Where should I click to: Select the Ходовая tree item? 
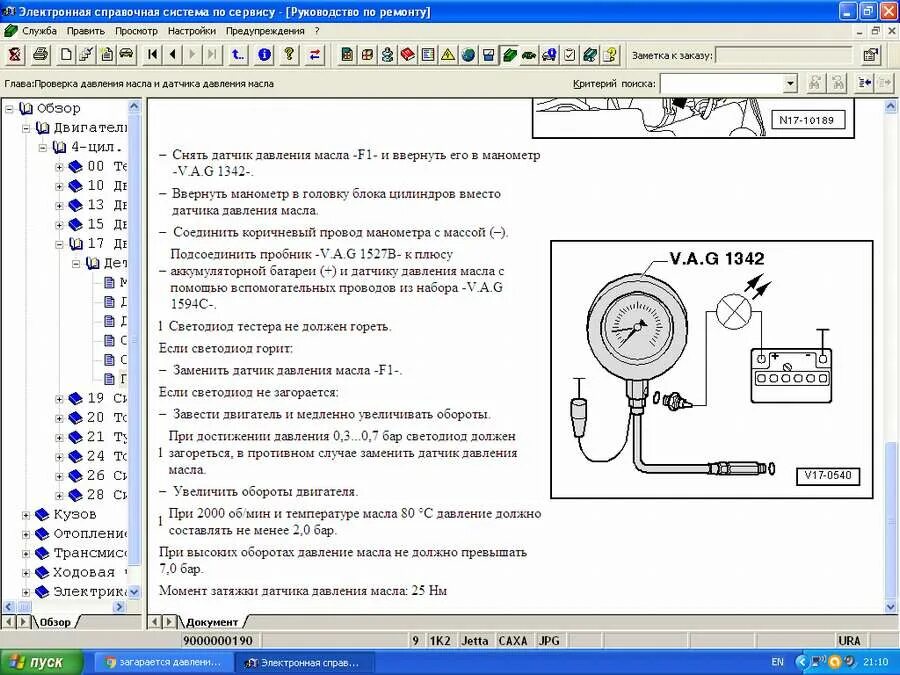[81, 572]
